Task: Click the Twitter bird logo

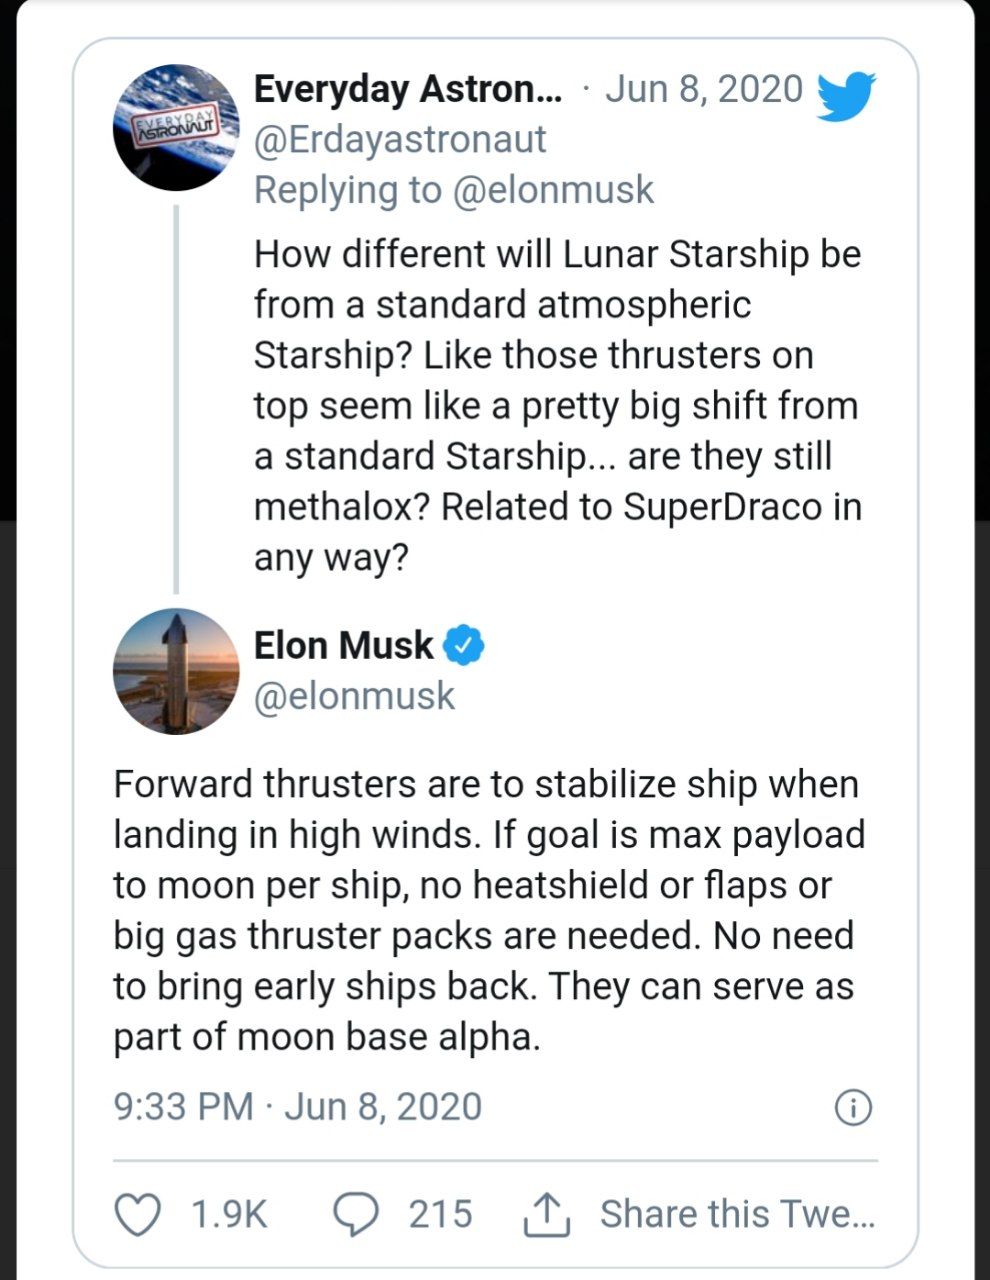Action: coord(846,95)
